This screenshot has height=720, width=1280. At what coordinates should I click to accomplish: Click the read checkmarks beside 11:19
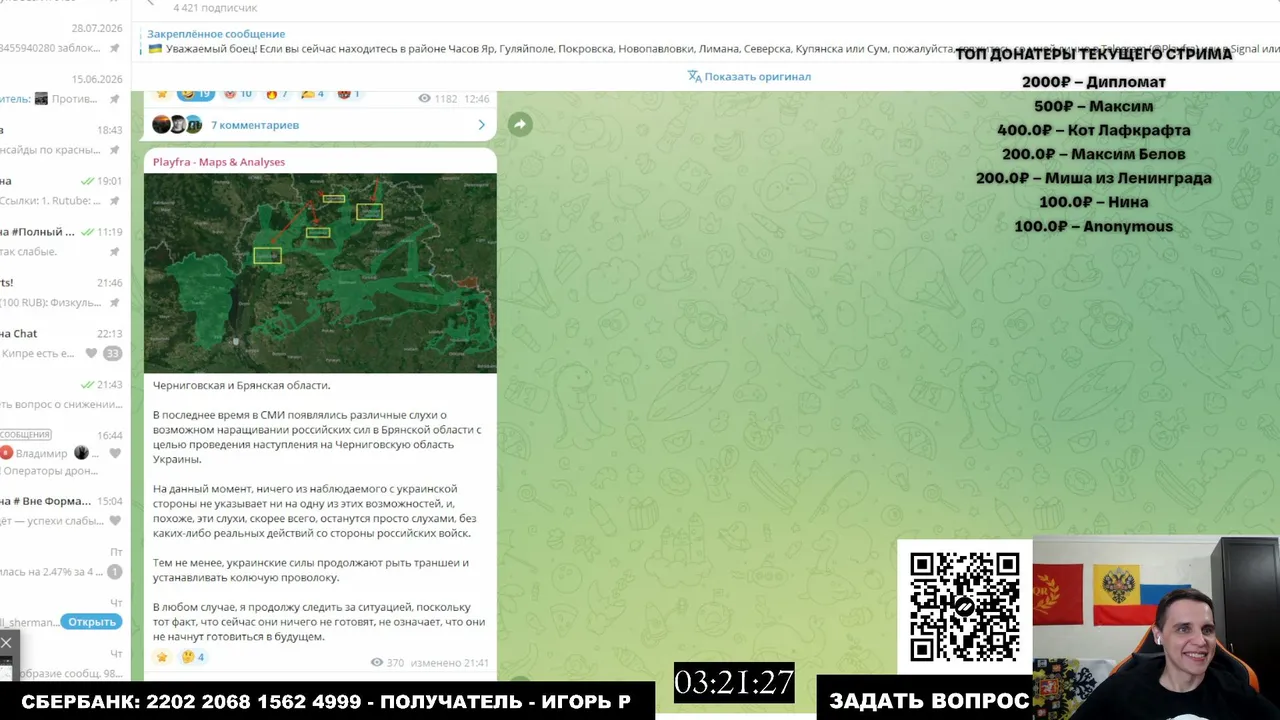pos(87,232)
